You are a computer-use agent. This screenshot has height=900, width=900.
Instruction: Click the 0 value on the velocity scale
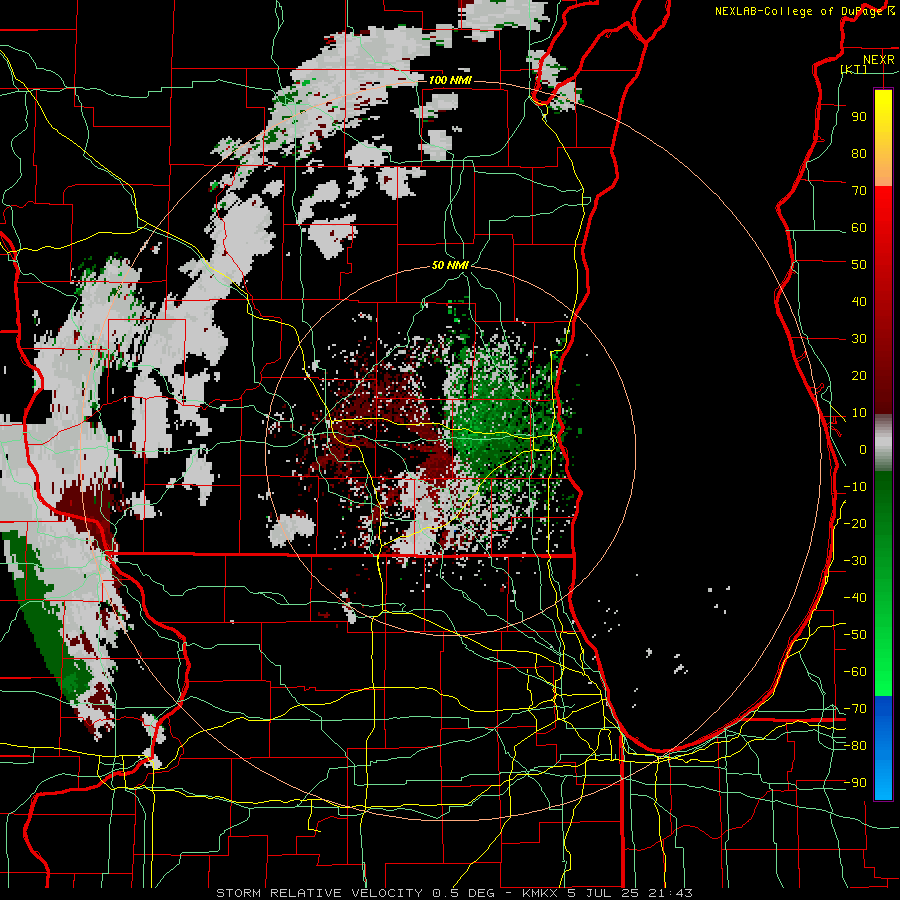[x=863, y=449]
